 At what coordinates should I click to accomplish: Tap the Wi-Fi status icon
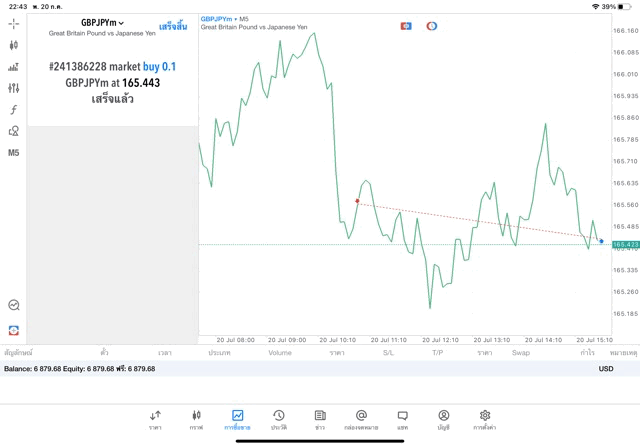(x=596, y=7)
